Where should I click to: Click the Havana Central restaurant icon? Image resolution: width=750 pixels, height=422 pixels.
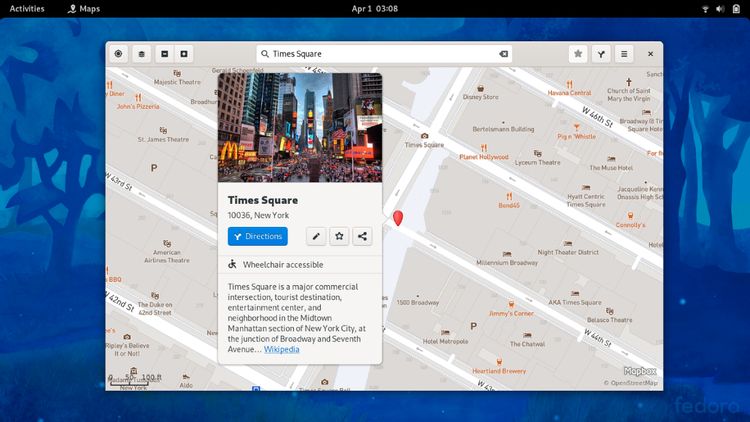coord(569,85)
